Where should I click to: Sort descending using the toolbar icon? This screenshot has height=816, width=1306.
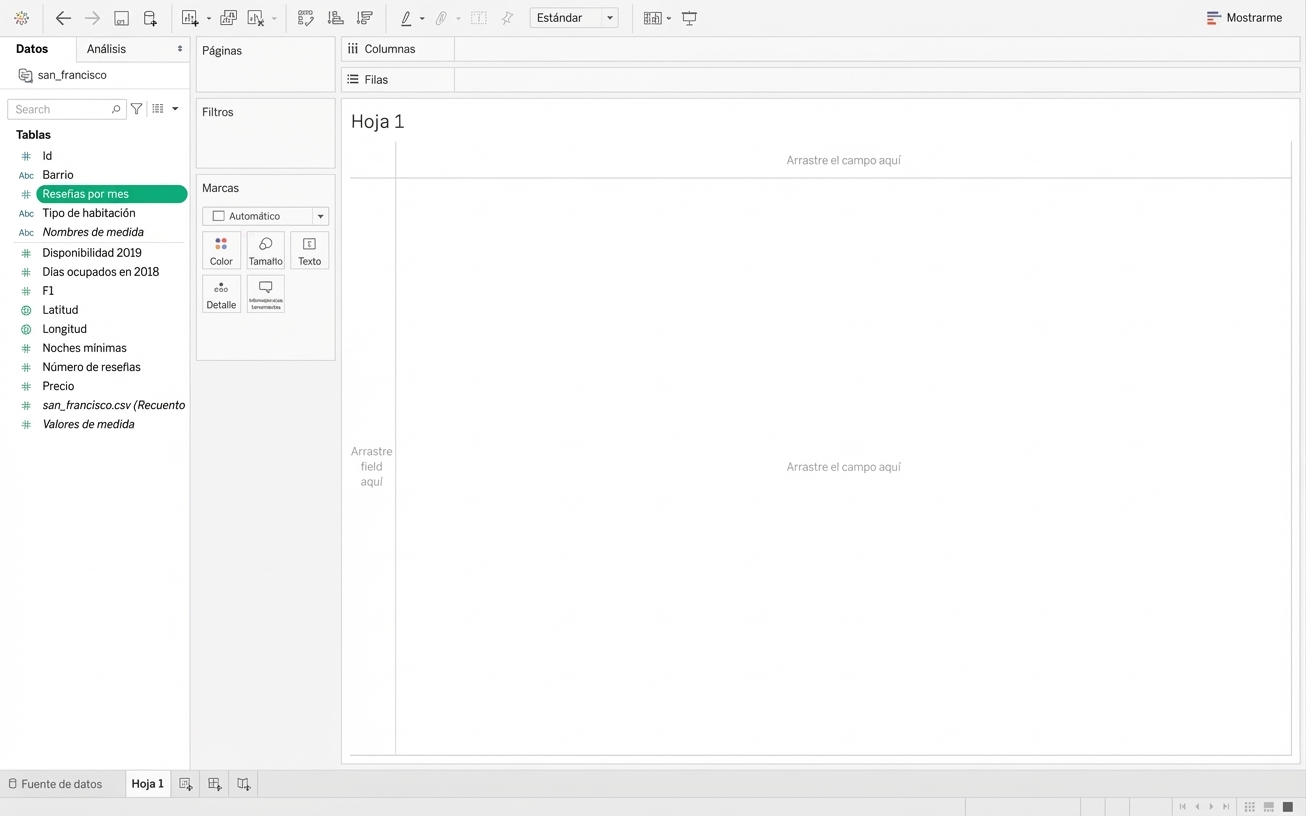coord(365,18)
